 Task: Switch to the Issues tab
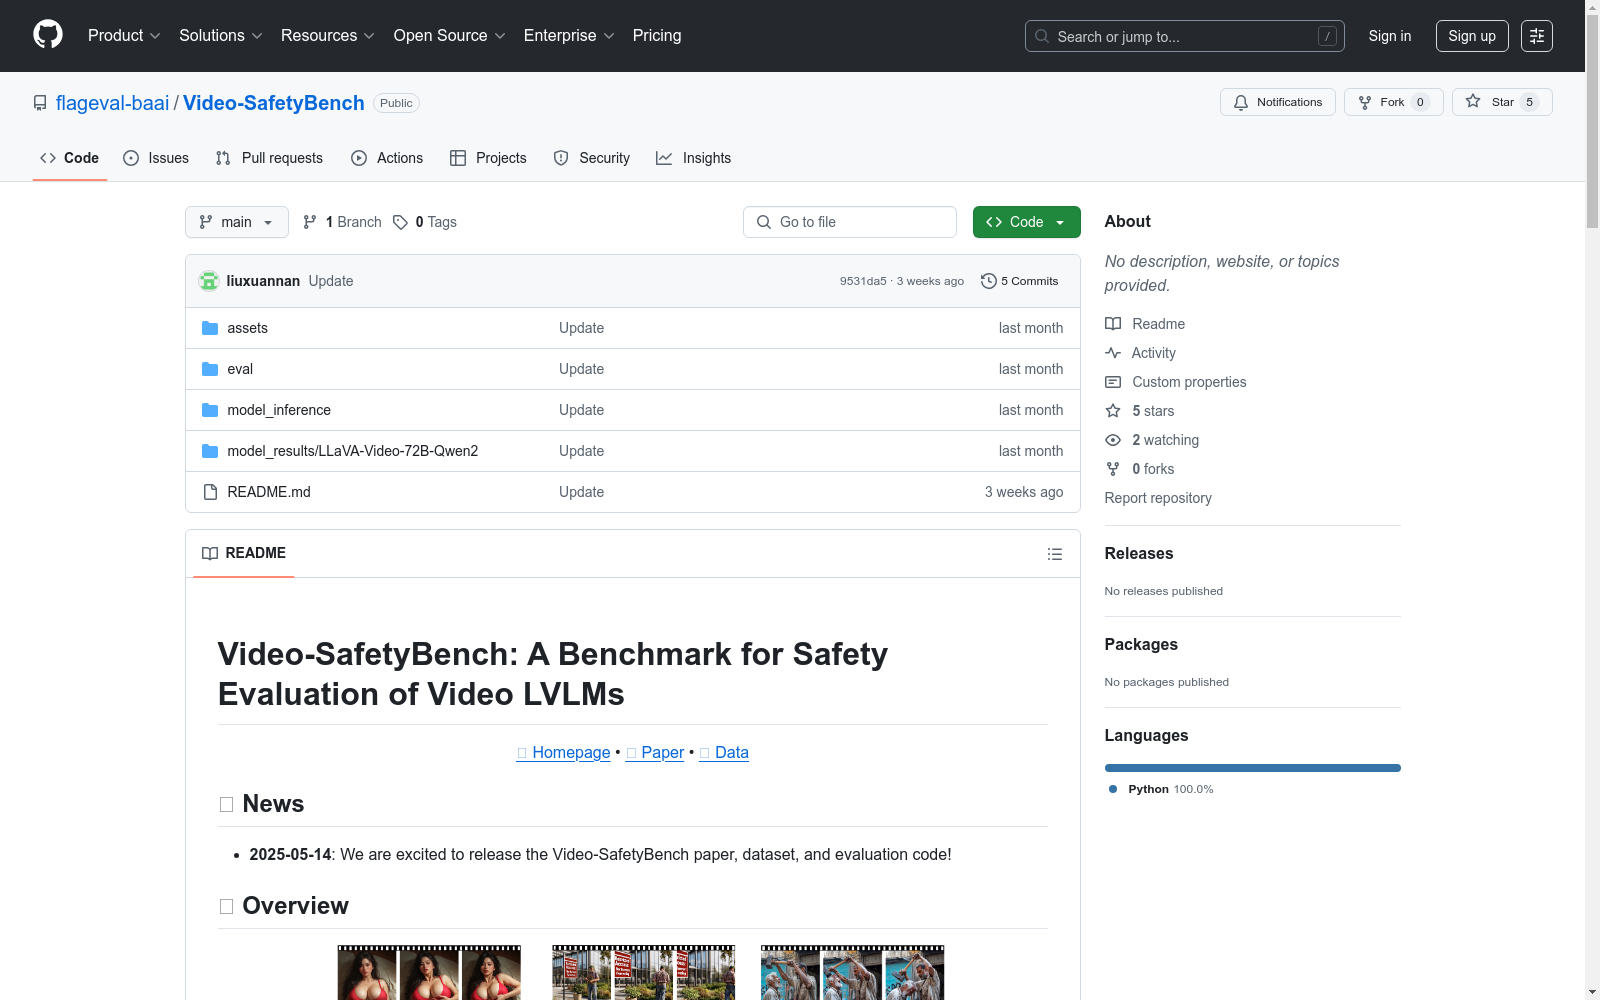pyautogui.click(x=156, y=158)
